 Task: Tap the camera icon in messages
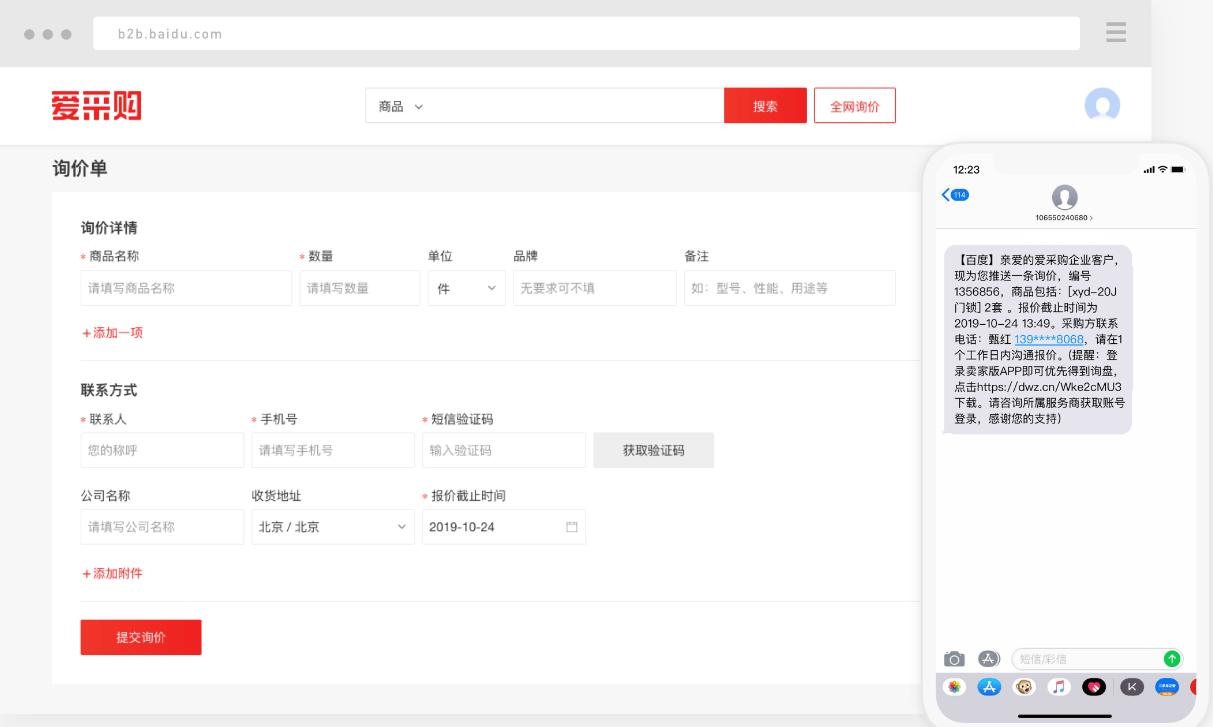point(955,659)
